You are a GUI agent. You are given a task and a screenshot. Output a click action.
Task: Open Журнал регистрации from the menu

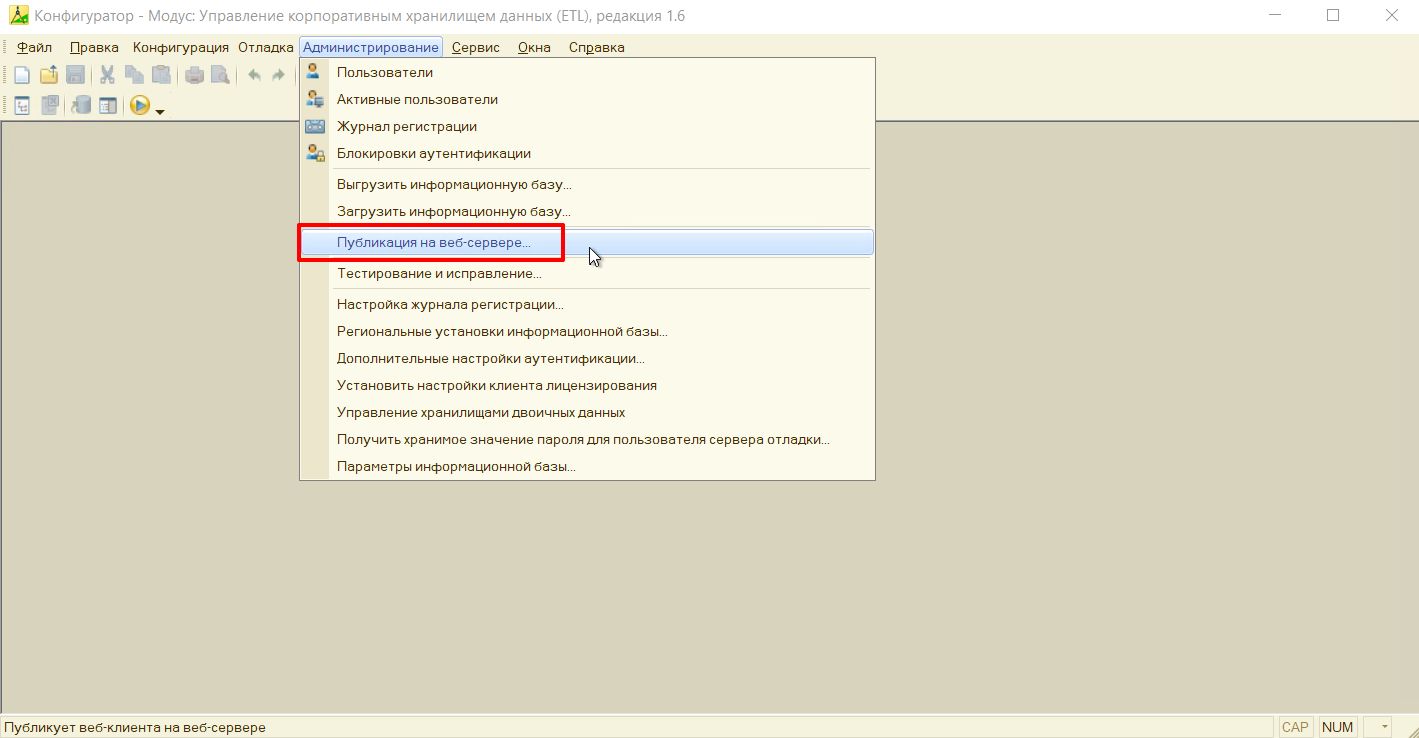[587, 126]
